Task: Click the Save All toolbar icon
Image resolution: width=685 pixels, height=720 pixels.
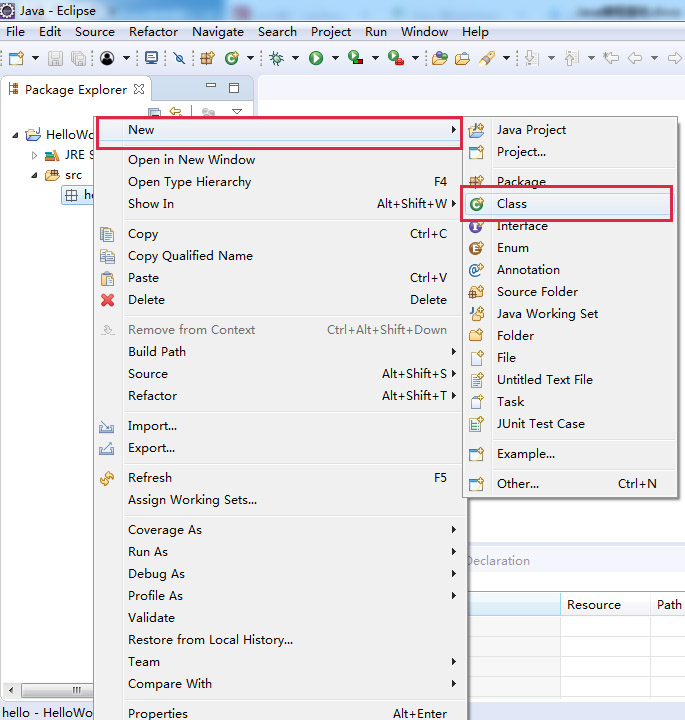Action: click(x=79, y=58)
